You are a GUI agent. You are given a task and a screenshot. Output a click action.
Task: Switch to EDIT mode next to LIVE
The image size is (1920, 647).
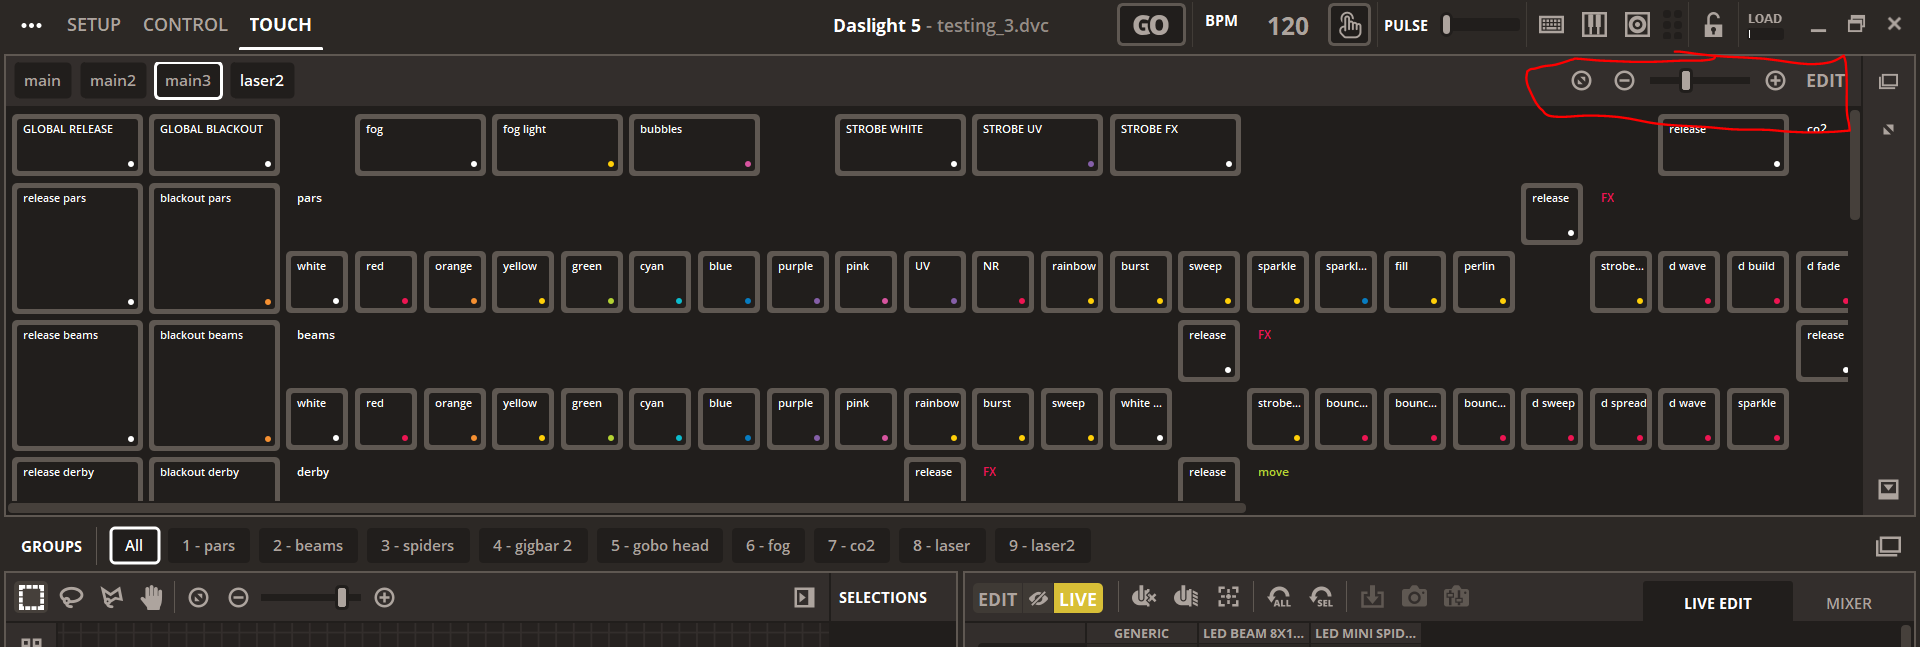997,599
